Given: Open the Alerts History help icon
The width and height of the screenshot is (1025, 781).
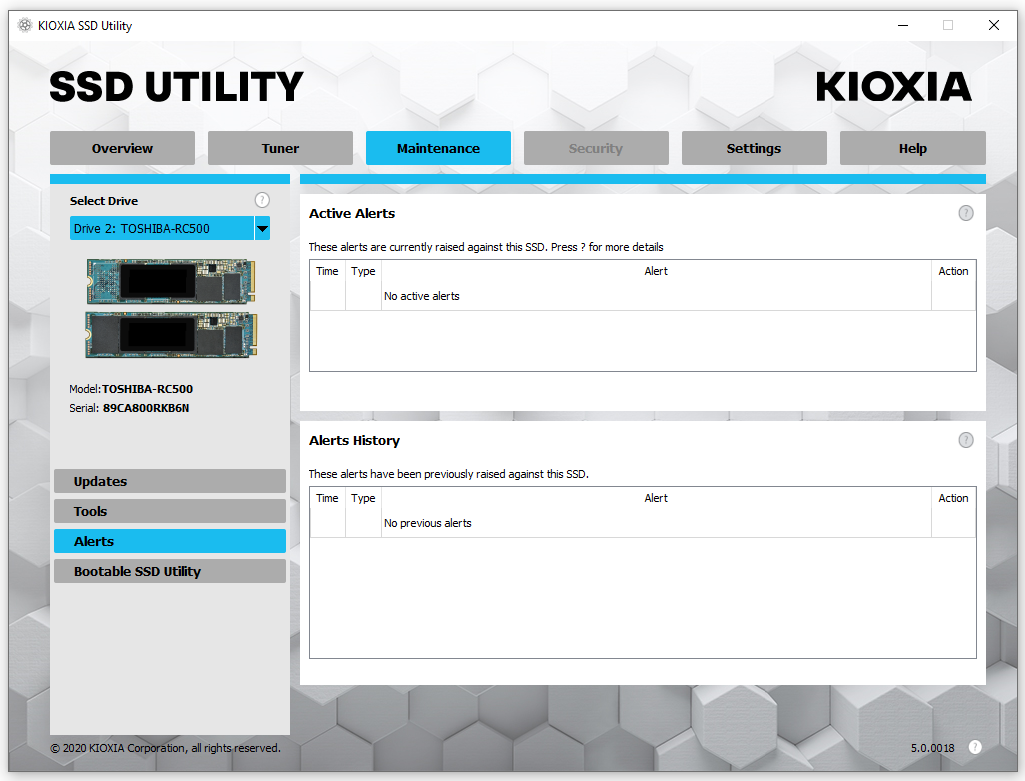Looking at the screenshot, I should click(x=966, y=440).
